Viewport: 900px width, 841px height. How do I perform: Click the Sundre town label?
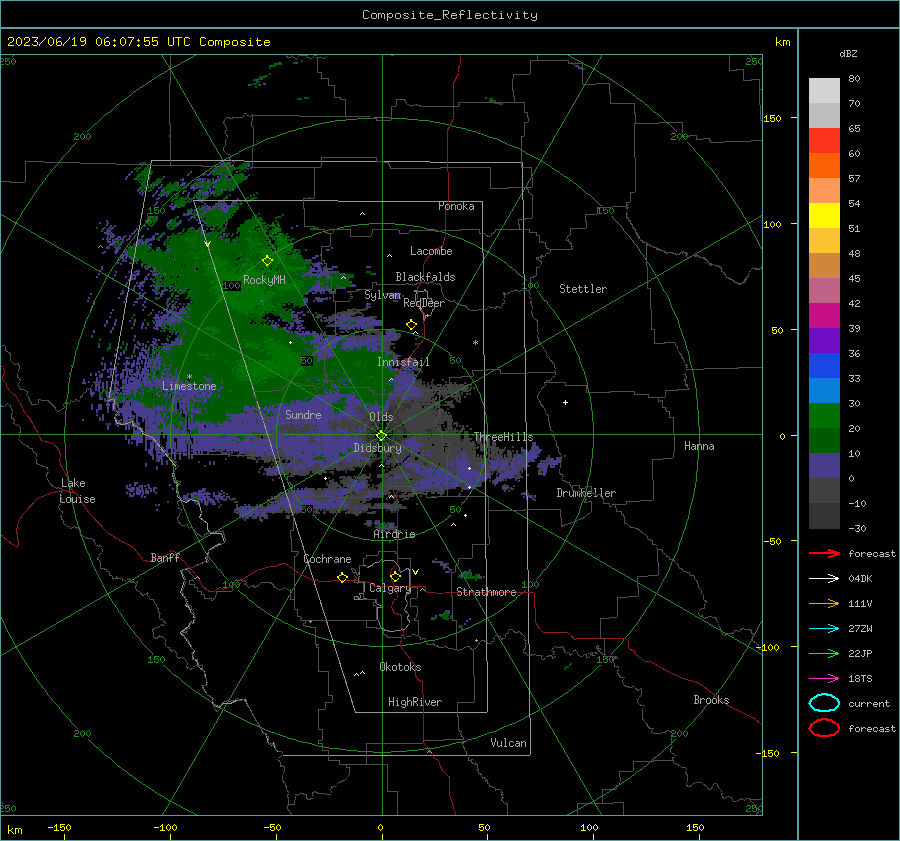[x=303, y=414]
